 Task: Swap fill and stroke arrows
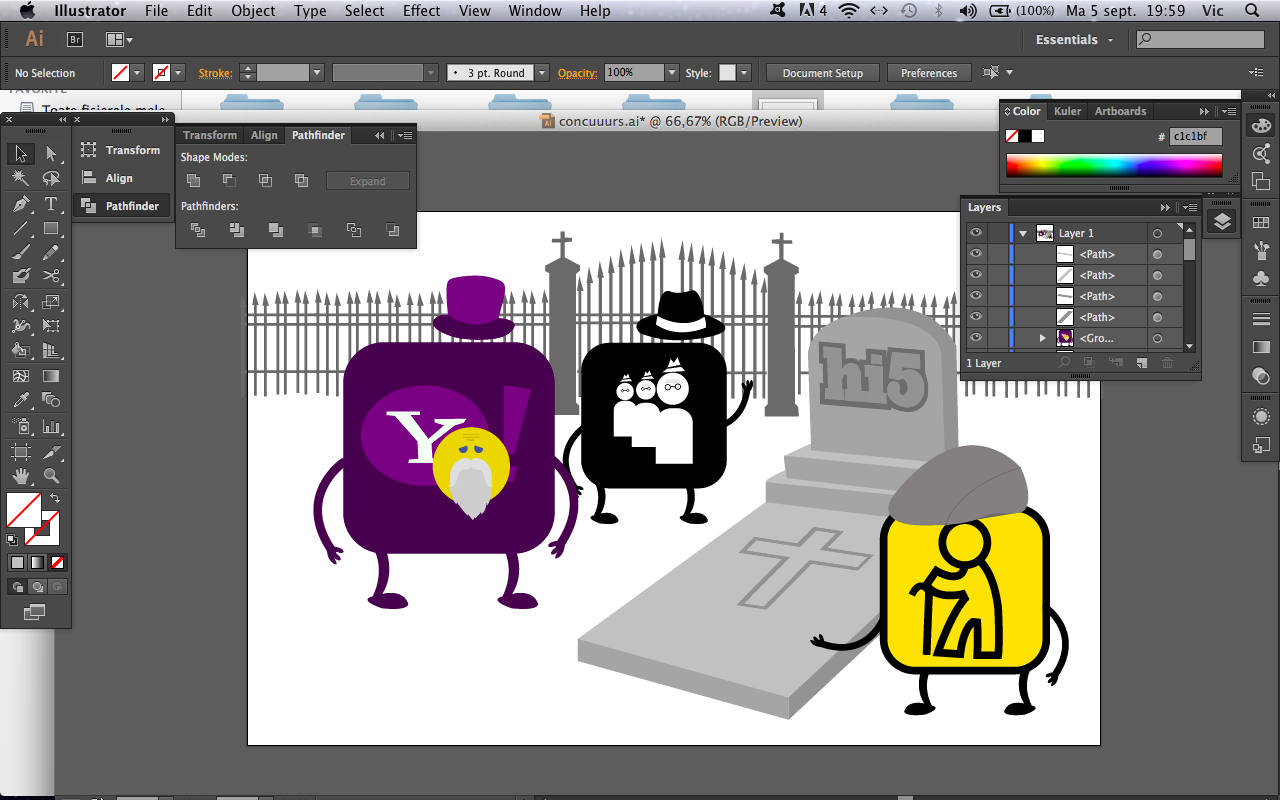pyautogui.click(x=55, y=497)
